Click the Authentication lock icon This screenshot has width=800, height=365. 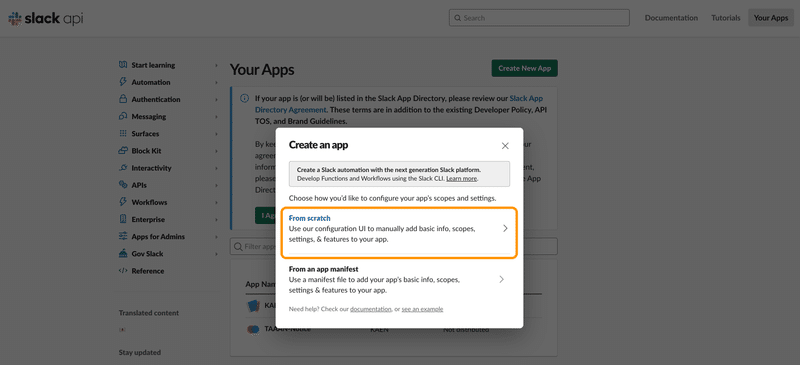pos(122,99)
